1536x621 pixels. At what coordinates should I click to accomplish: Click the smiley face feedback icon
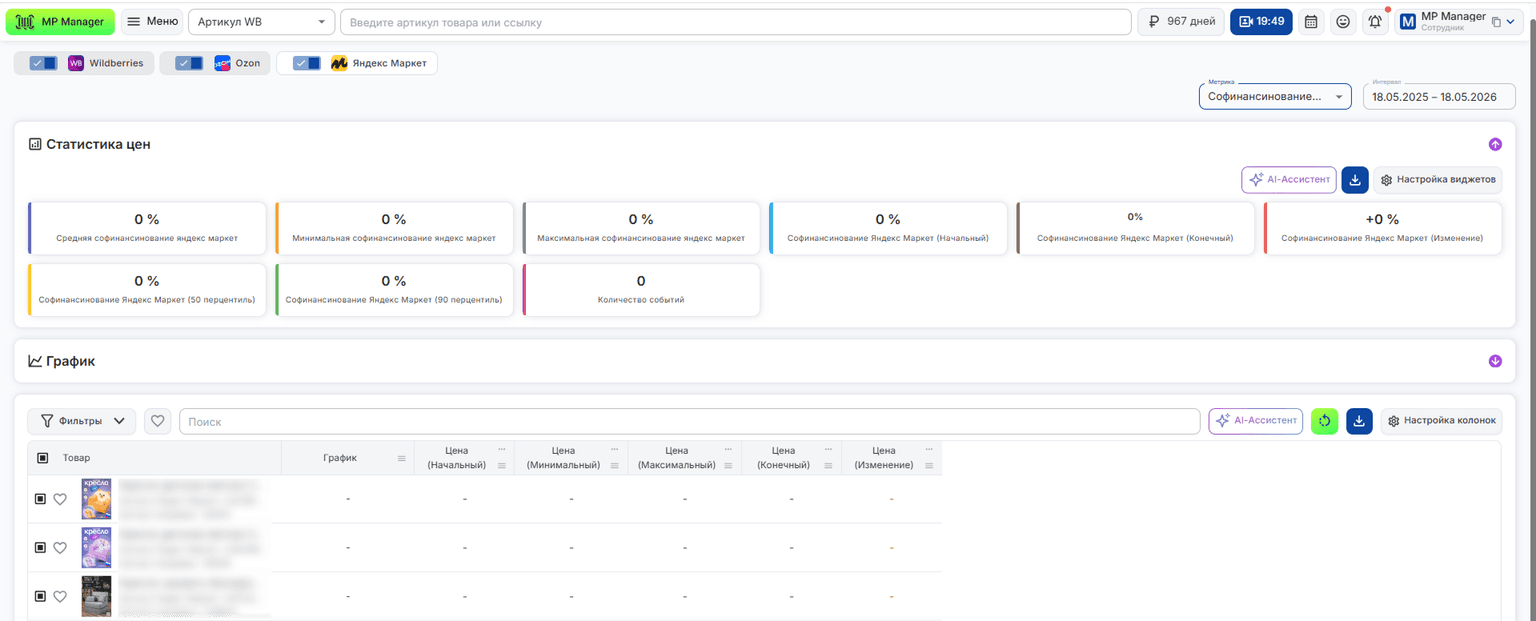point(1343,22)
